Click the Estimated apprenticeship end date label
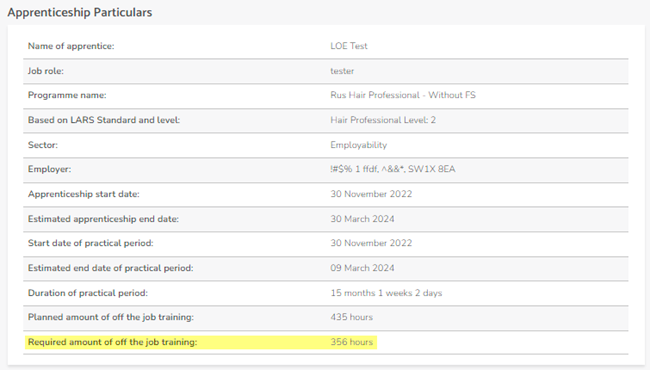The image size is (650, 370). pyautogui.click(x=103, y=219)
